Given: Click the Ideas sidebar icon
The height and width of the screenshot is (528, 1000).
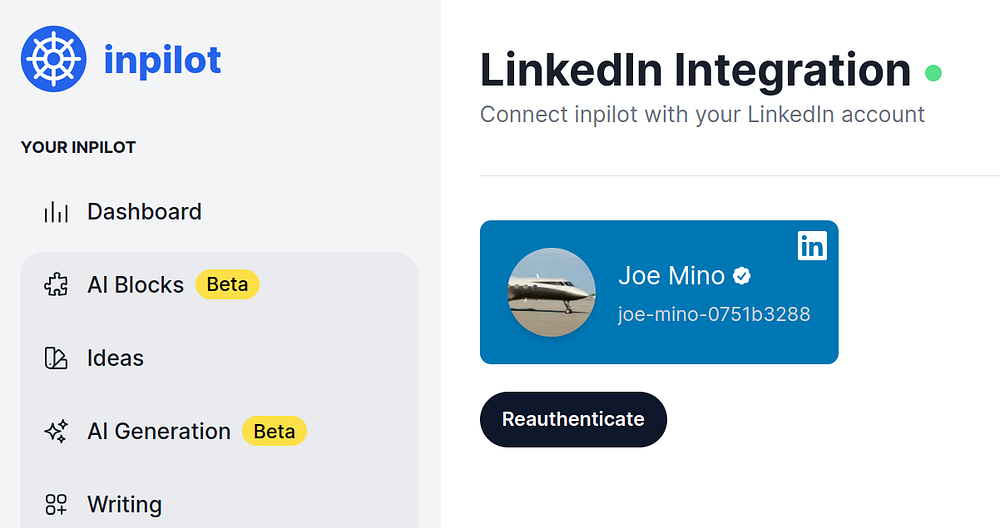Looking at the screenshot, I should click(x=56, y=358).
